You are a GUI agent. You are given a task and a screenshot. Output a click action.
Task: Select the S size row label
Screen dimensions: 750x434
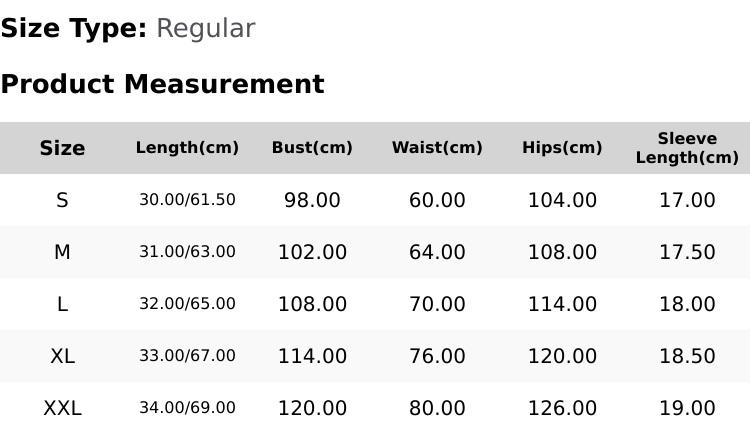62,200
